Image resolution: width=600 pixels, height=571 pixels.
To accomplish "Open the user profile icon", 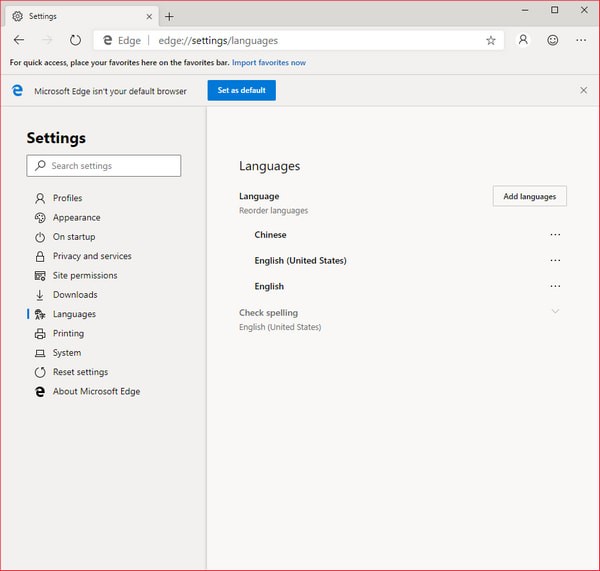I will (x=523, y=41).
